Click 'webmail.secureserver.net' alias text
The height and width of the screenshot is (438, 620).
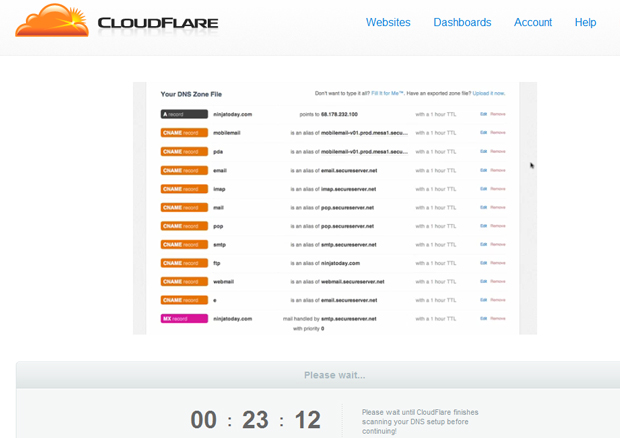pos(353,281)
